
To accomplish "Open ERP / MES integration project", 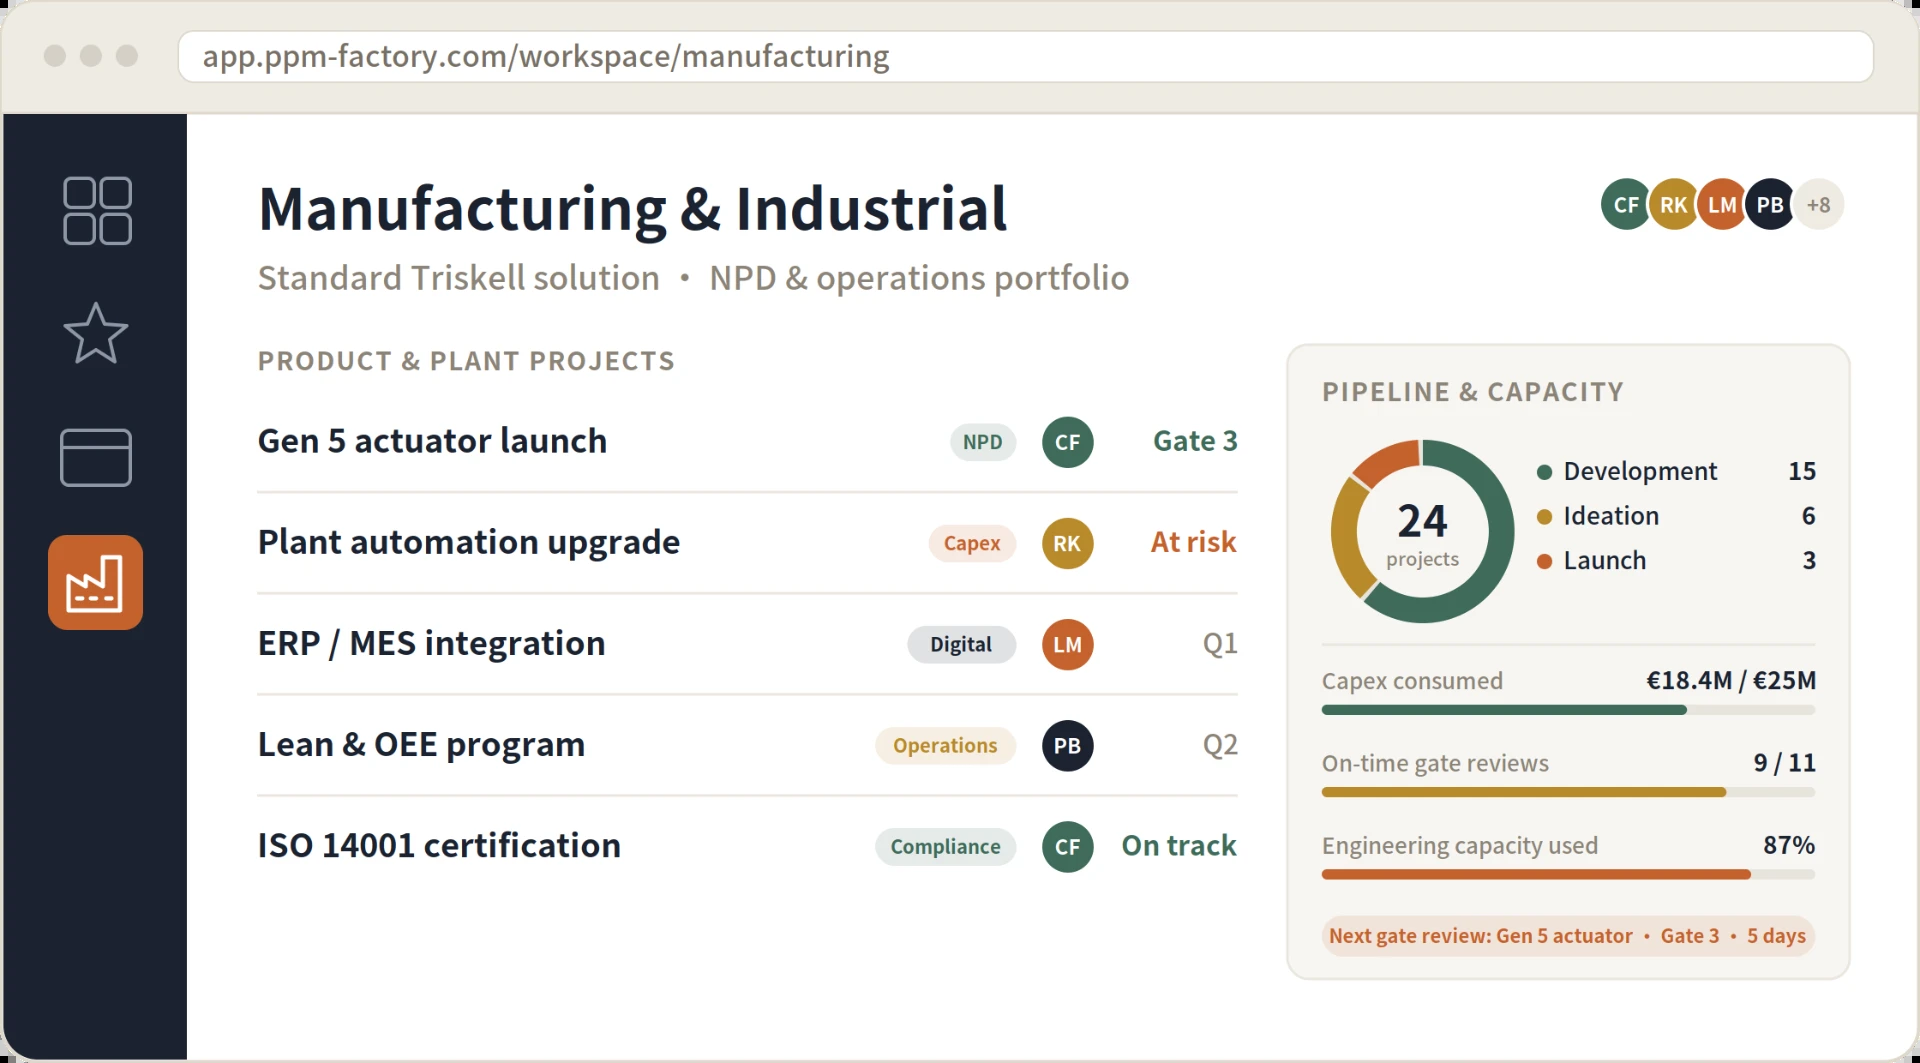I will point(432,643).
